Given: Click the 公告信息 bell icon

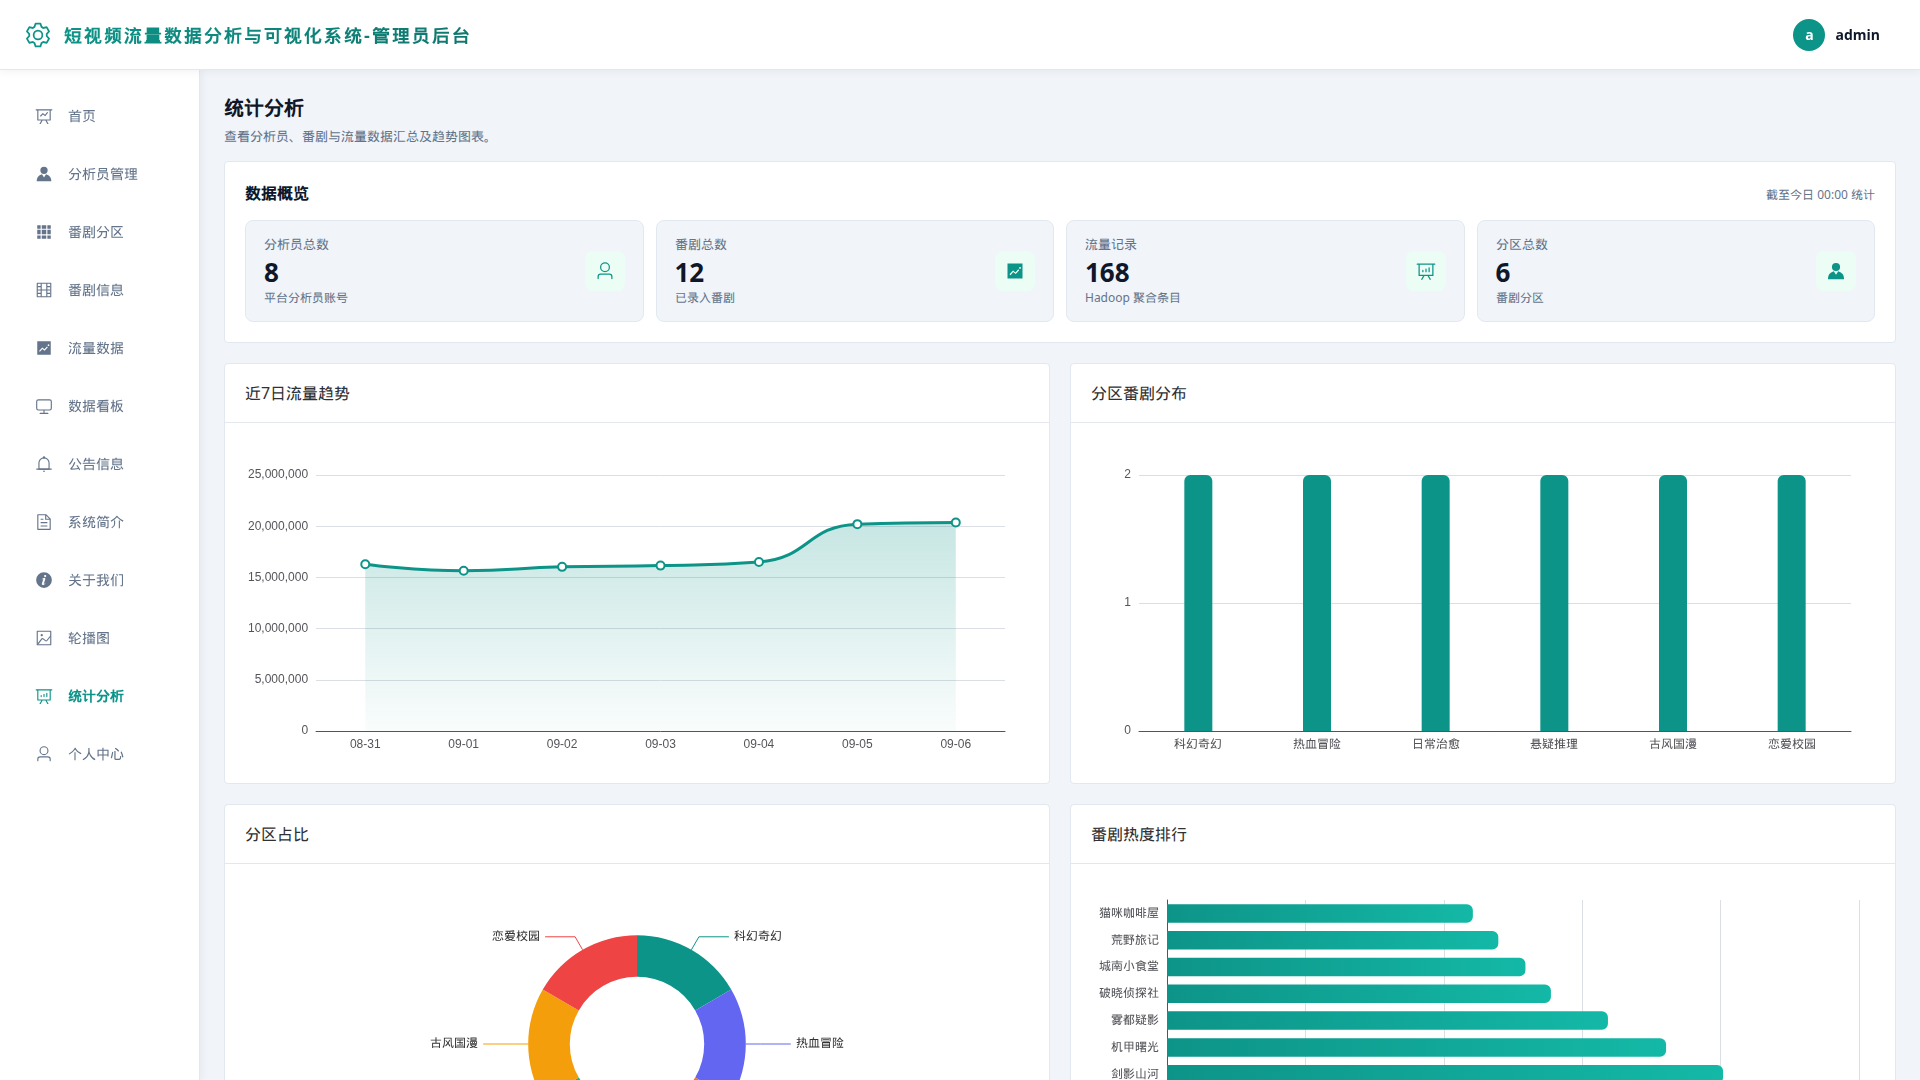Looking at the screenshot, I should (44, 464).
